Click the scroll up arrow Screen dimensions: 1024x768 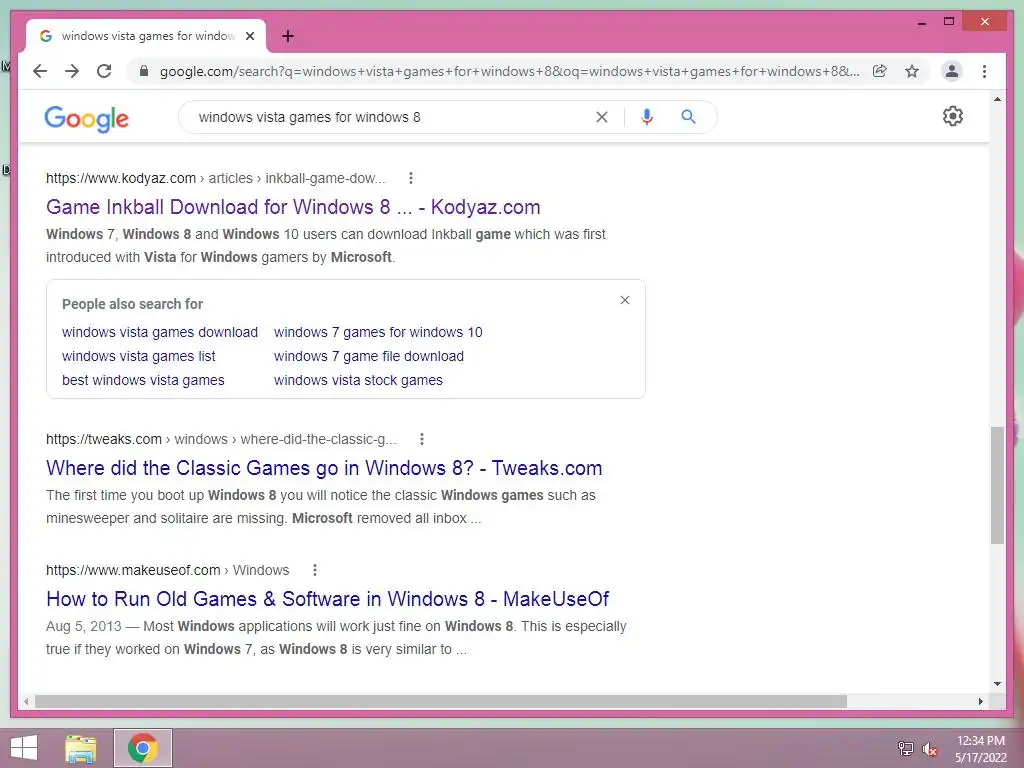(x=997, y=99)
